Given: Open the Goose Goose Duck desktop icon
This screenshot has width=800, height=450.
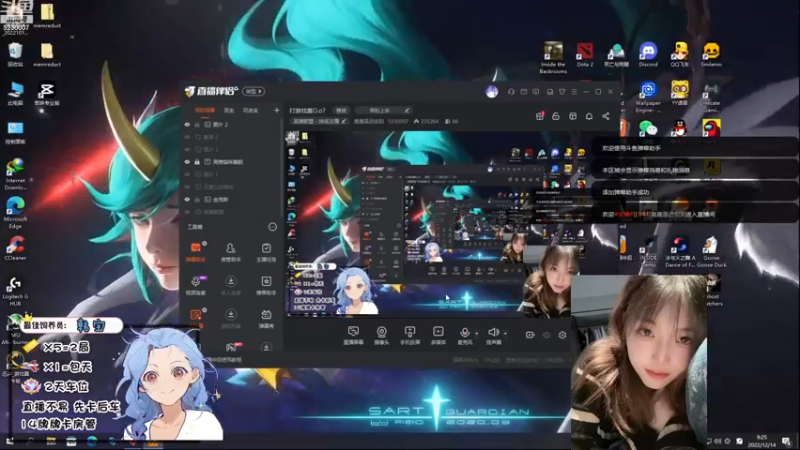Looking at the screenshot, I should pos(711,253).
